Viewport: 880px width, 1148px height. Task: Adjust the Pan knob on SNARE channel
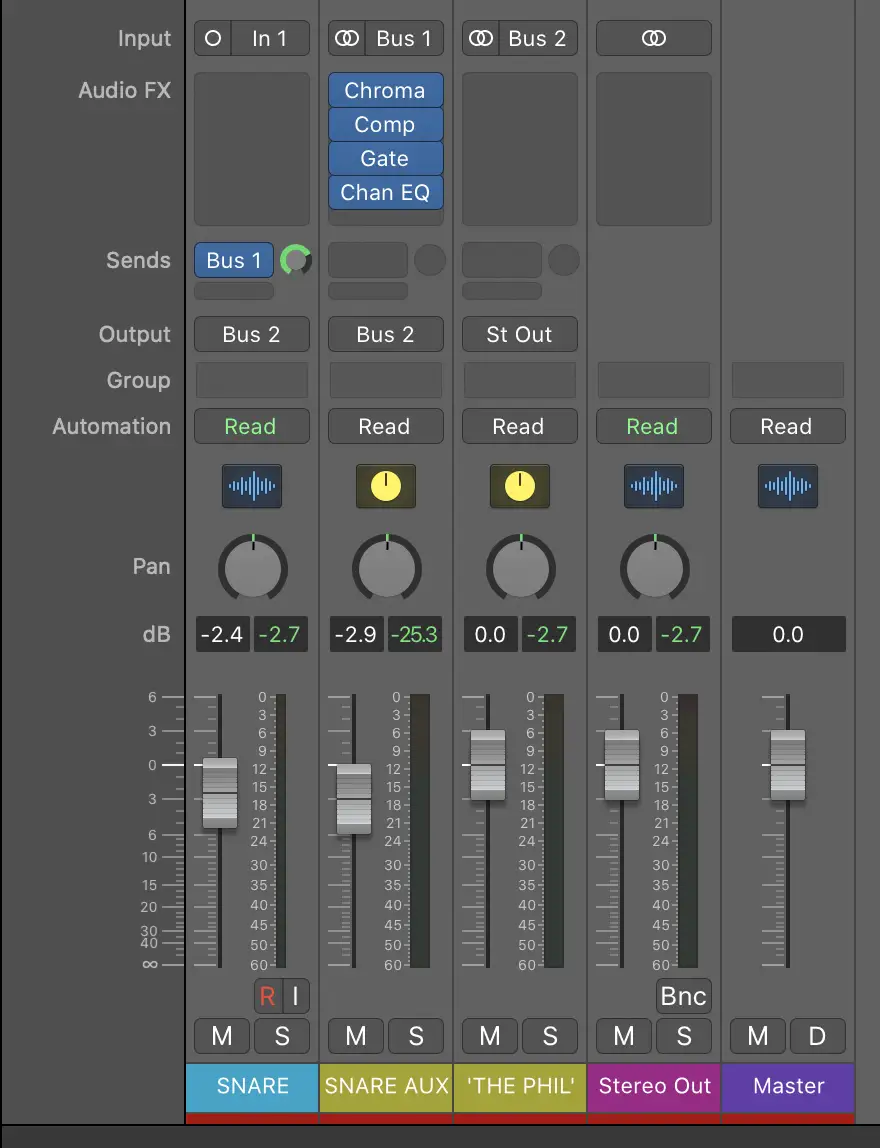click(x=251, y=567)
